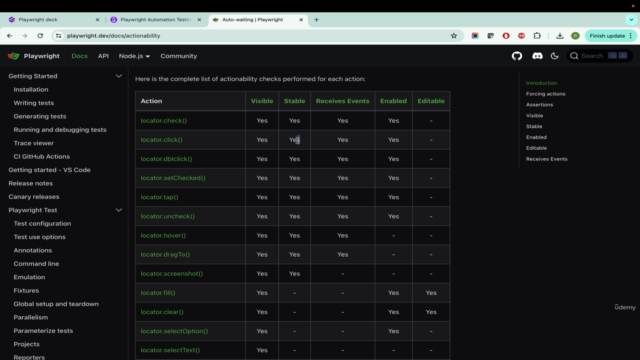Open Writing tests in the sidebar
Image resolution: width=640 pixels, height=360 pixels.
click(33, 103)
